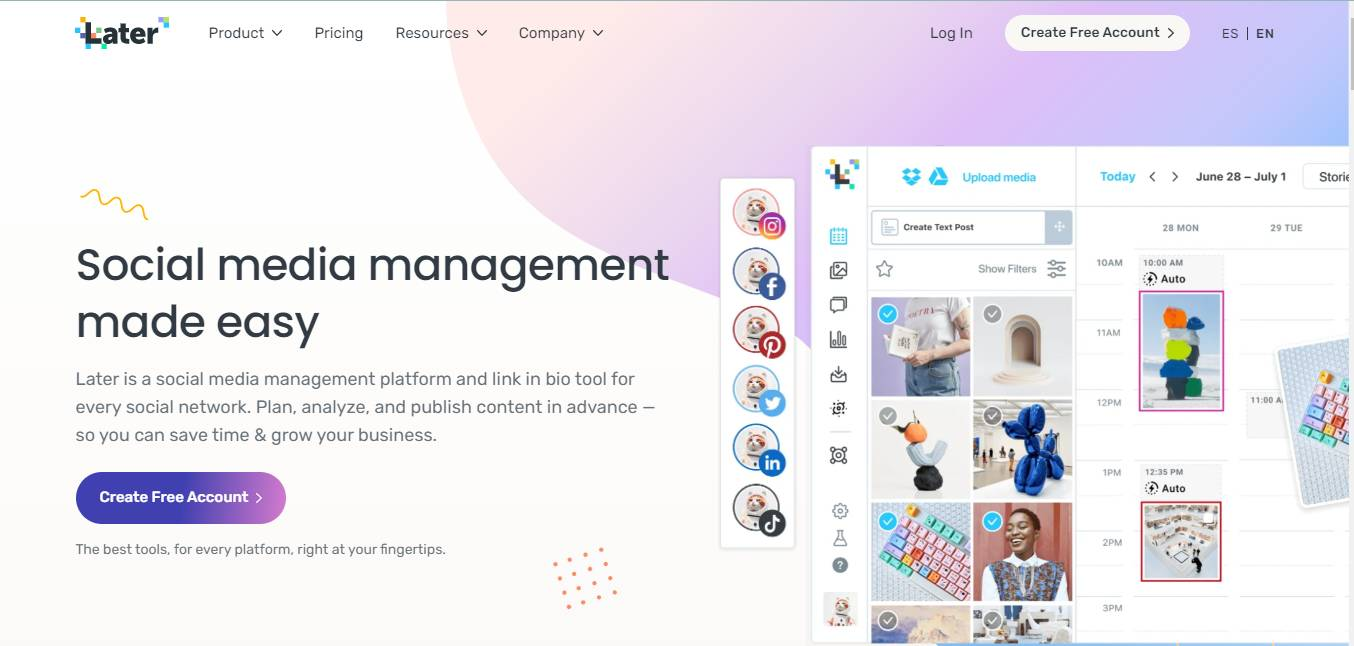Click the Help question mark icon

(x=840, y=565)
